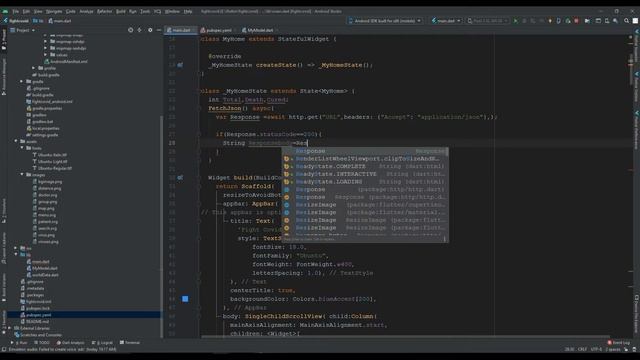Expand the ios folder in project tree

tap(16, 248)
